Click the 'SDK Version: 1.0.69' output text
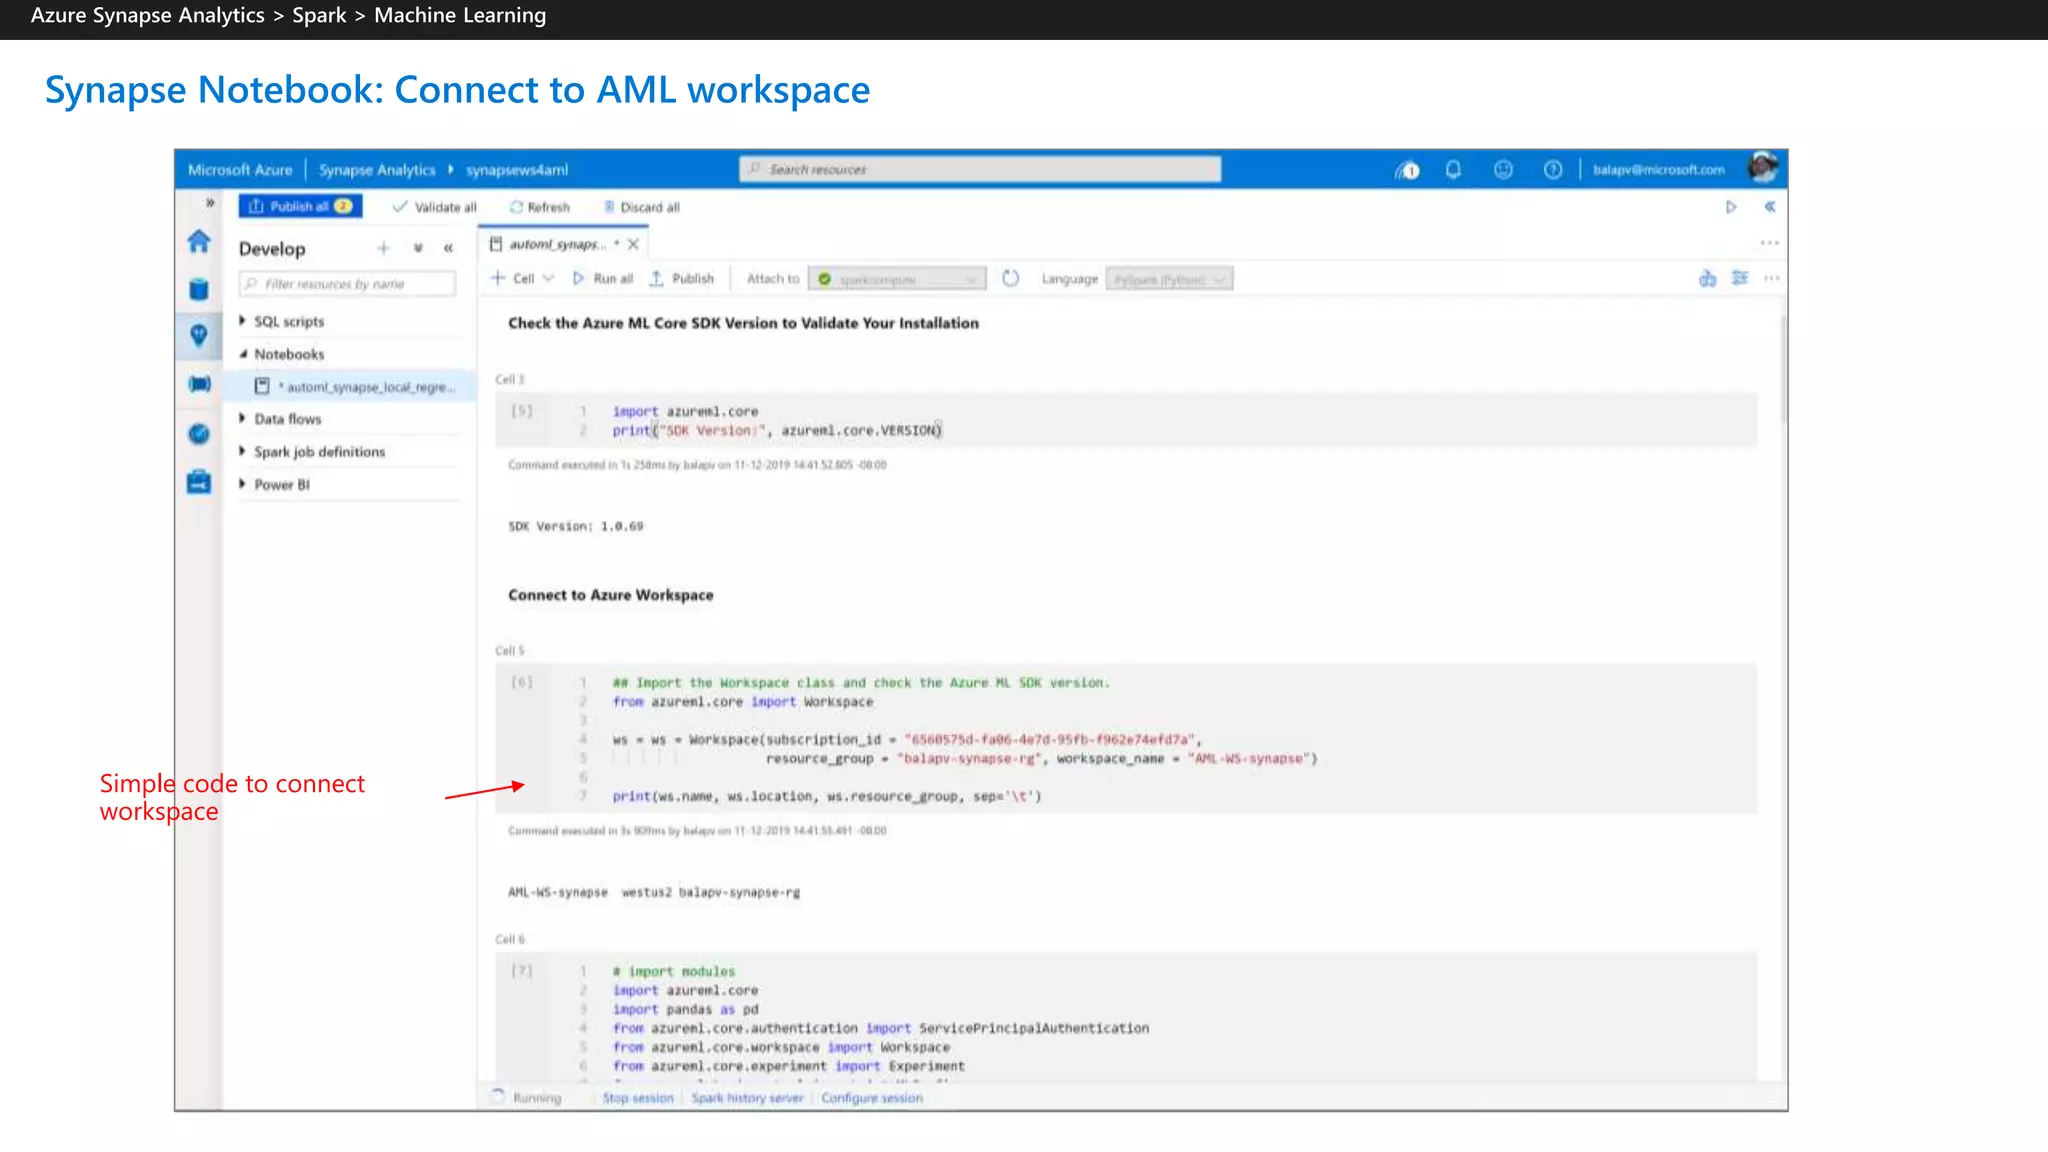Screen dimensions: 2048x1152 (x=576, y=526)
